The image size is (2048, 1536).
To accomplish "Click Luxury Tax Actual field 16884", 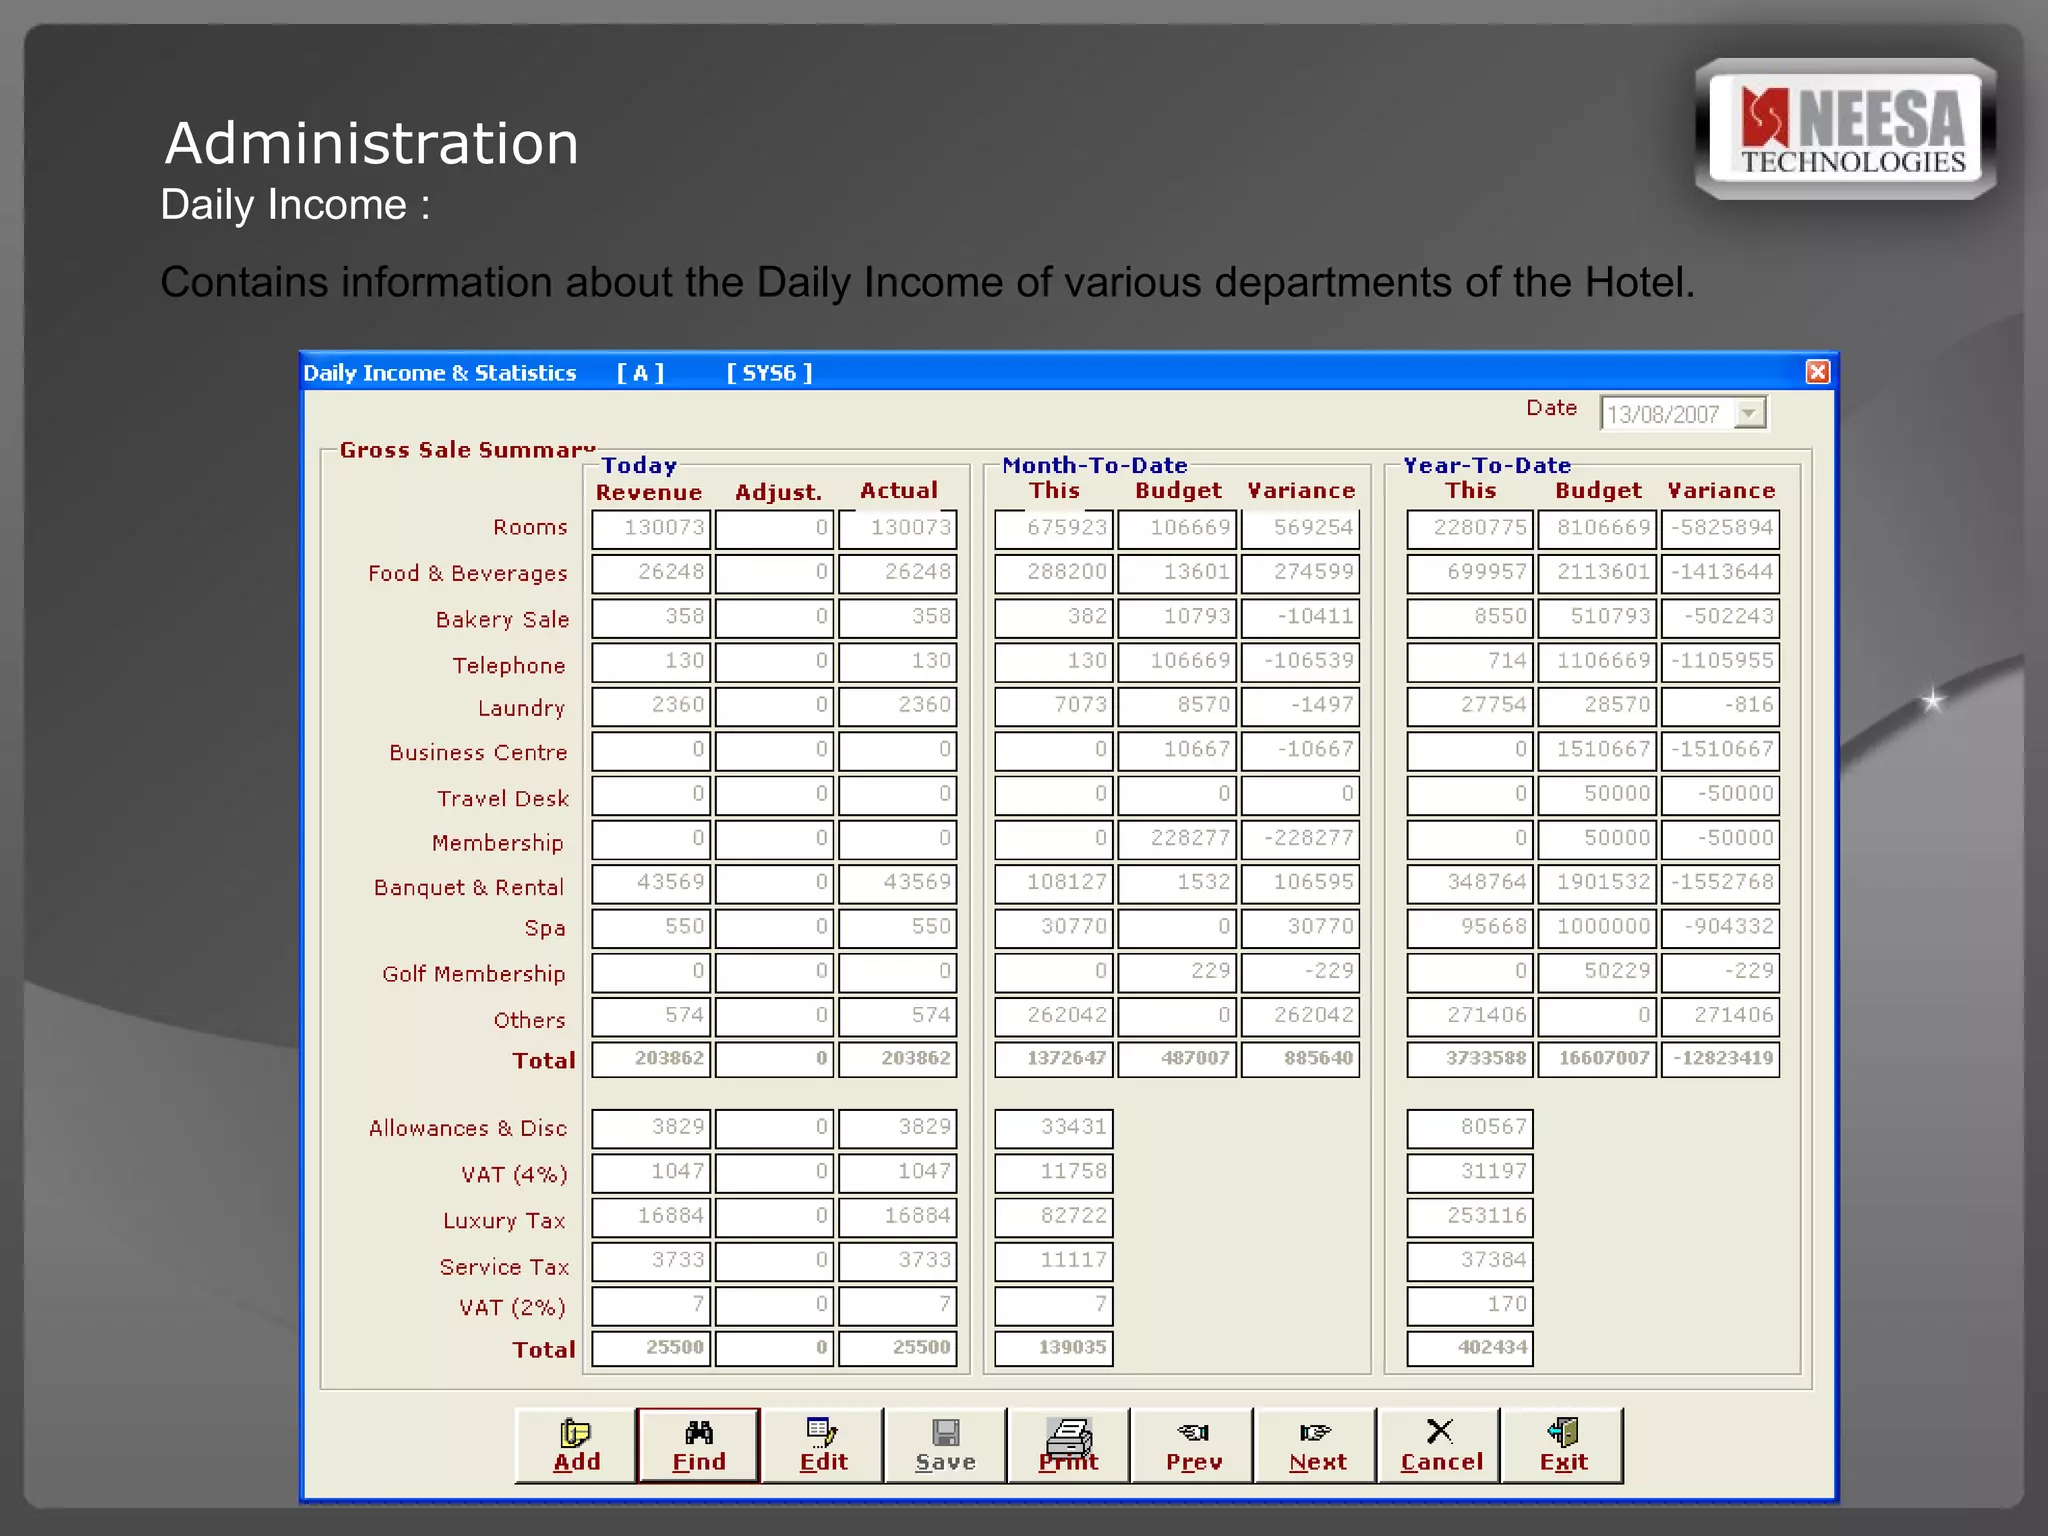I will coord(897,1217).
